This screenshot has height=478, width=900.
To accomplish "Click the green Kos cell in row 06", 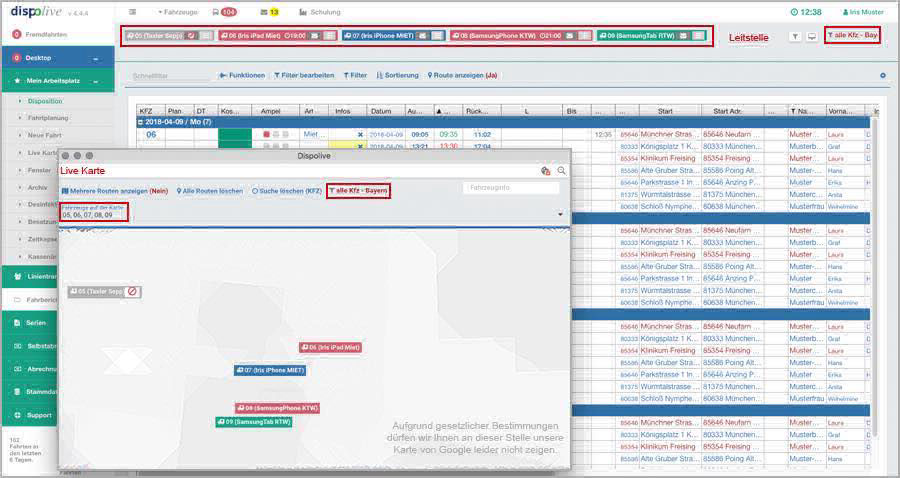I will (234, 134).
